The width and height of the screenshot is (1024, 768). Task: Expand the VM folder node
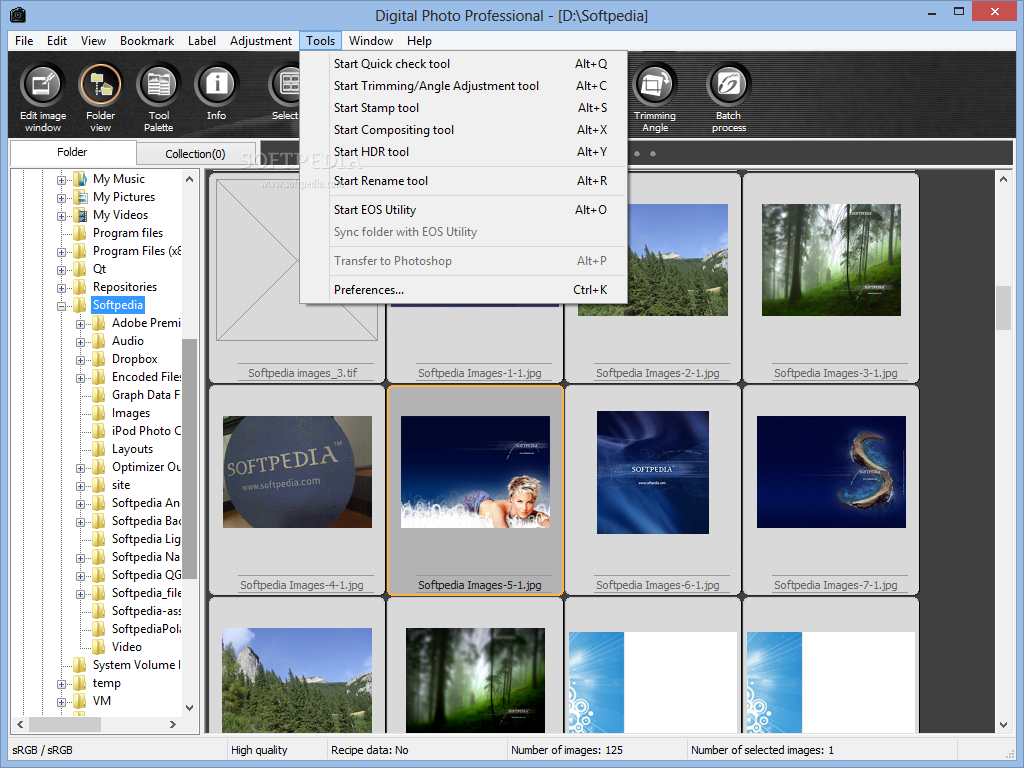[x=61, y=702]
